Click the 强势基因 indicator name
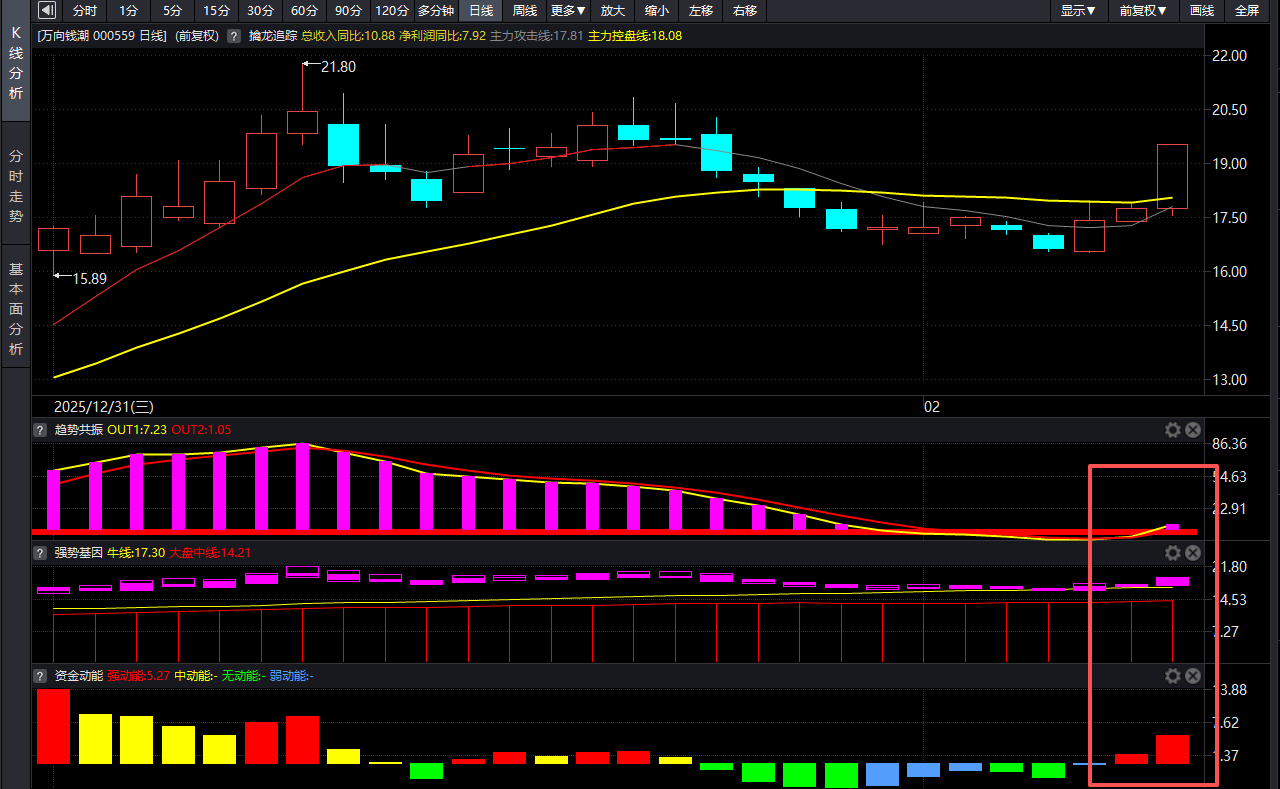This screenshot has width=1280, height=789. pos(78,553)
